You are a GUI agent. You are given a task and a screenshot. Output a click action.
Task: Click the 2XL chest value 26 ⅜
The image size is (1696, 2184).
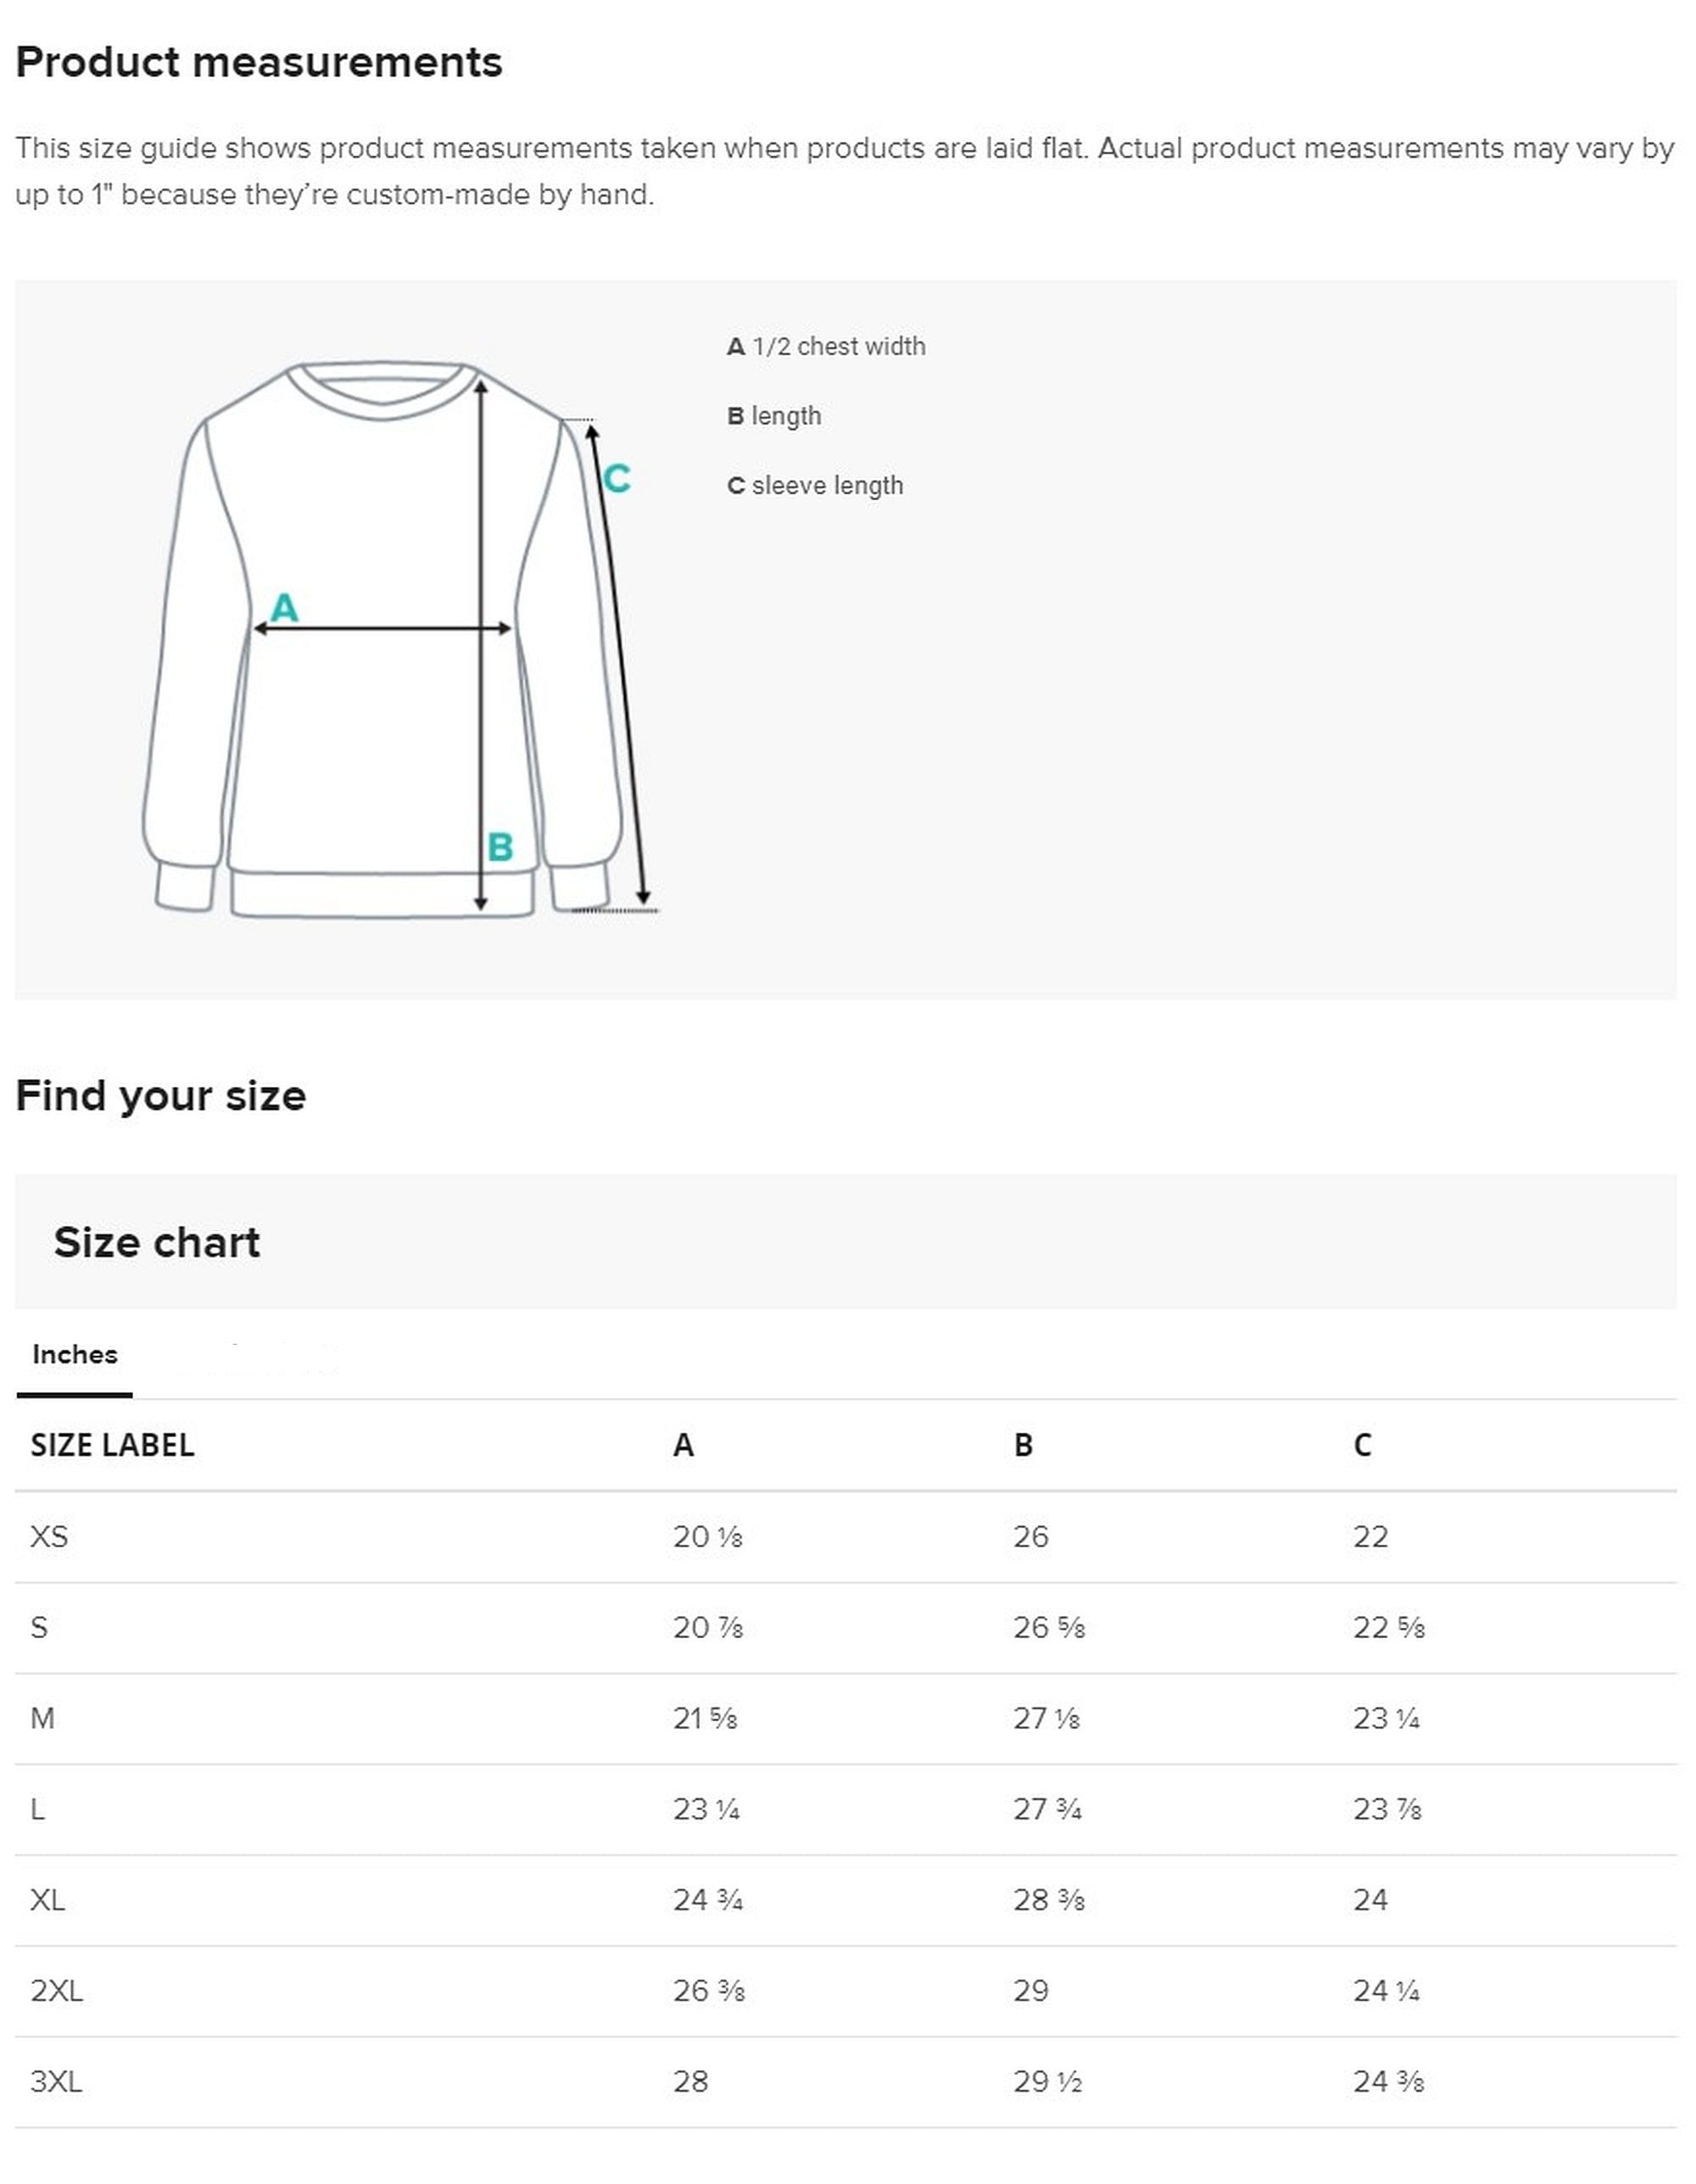[709, 1991]
